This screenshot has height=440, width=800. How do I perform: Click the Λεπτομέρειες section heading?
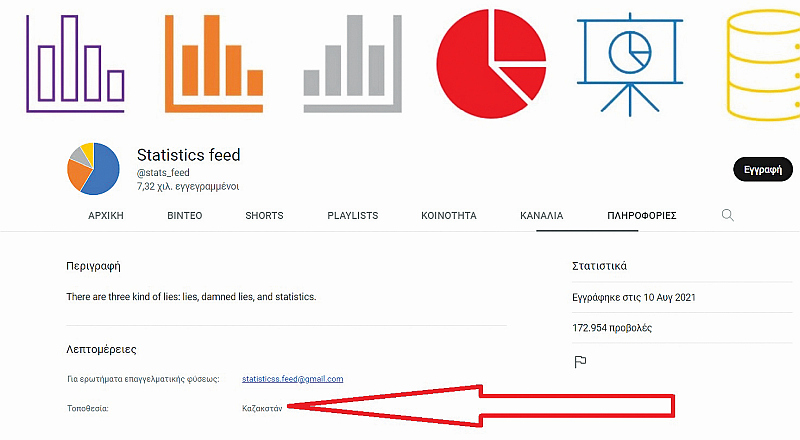pyautogui.click(x=101, y=349)
